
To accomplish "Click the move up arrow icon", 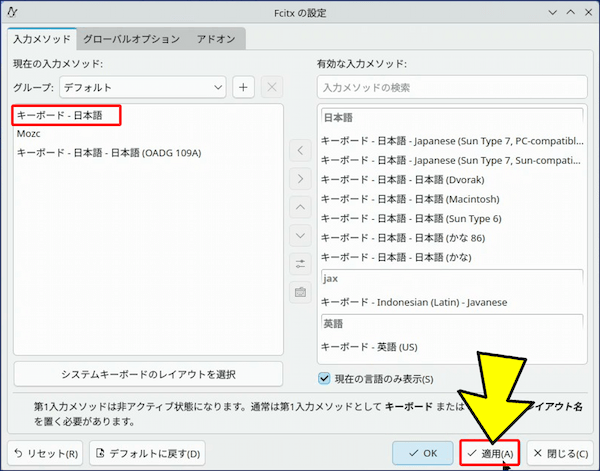I will 300,207.
